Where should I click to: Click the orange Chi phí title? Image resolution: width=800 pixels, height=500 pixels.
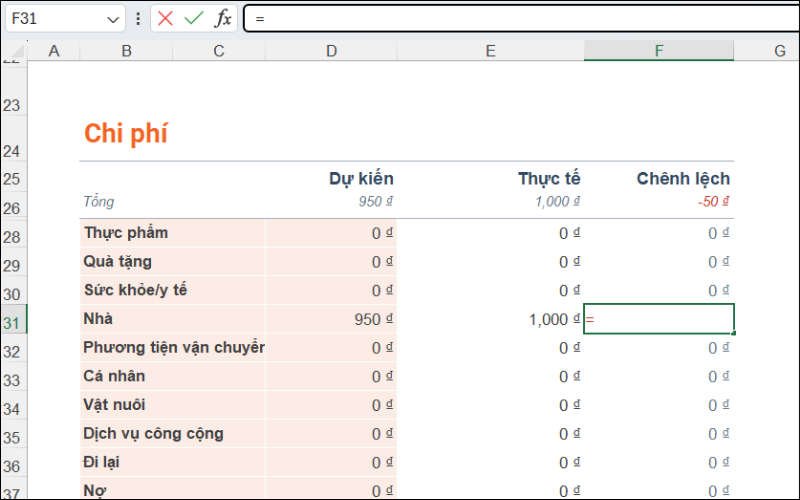pos(126,134)
